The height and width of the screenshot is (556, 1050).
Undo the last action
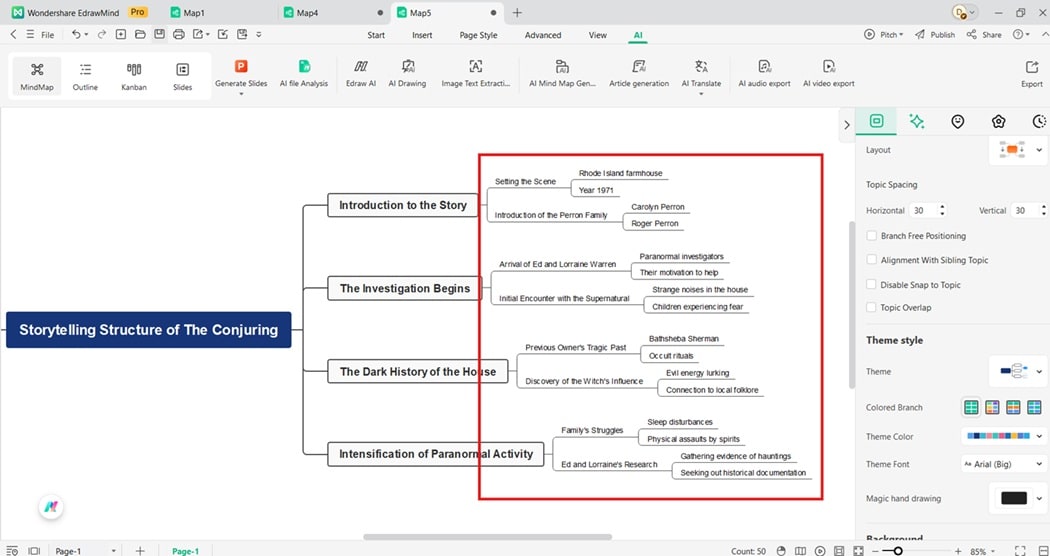point(76,34)
